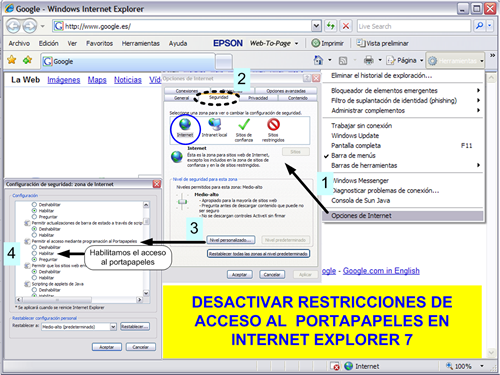Click the Nivel personalizado button

(231, 240)
